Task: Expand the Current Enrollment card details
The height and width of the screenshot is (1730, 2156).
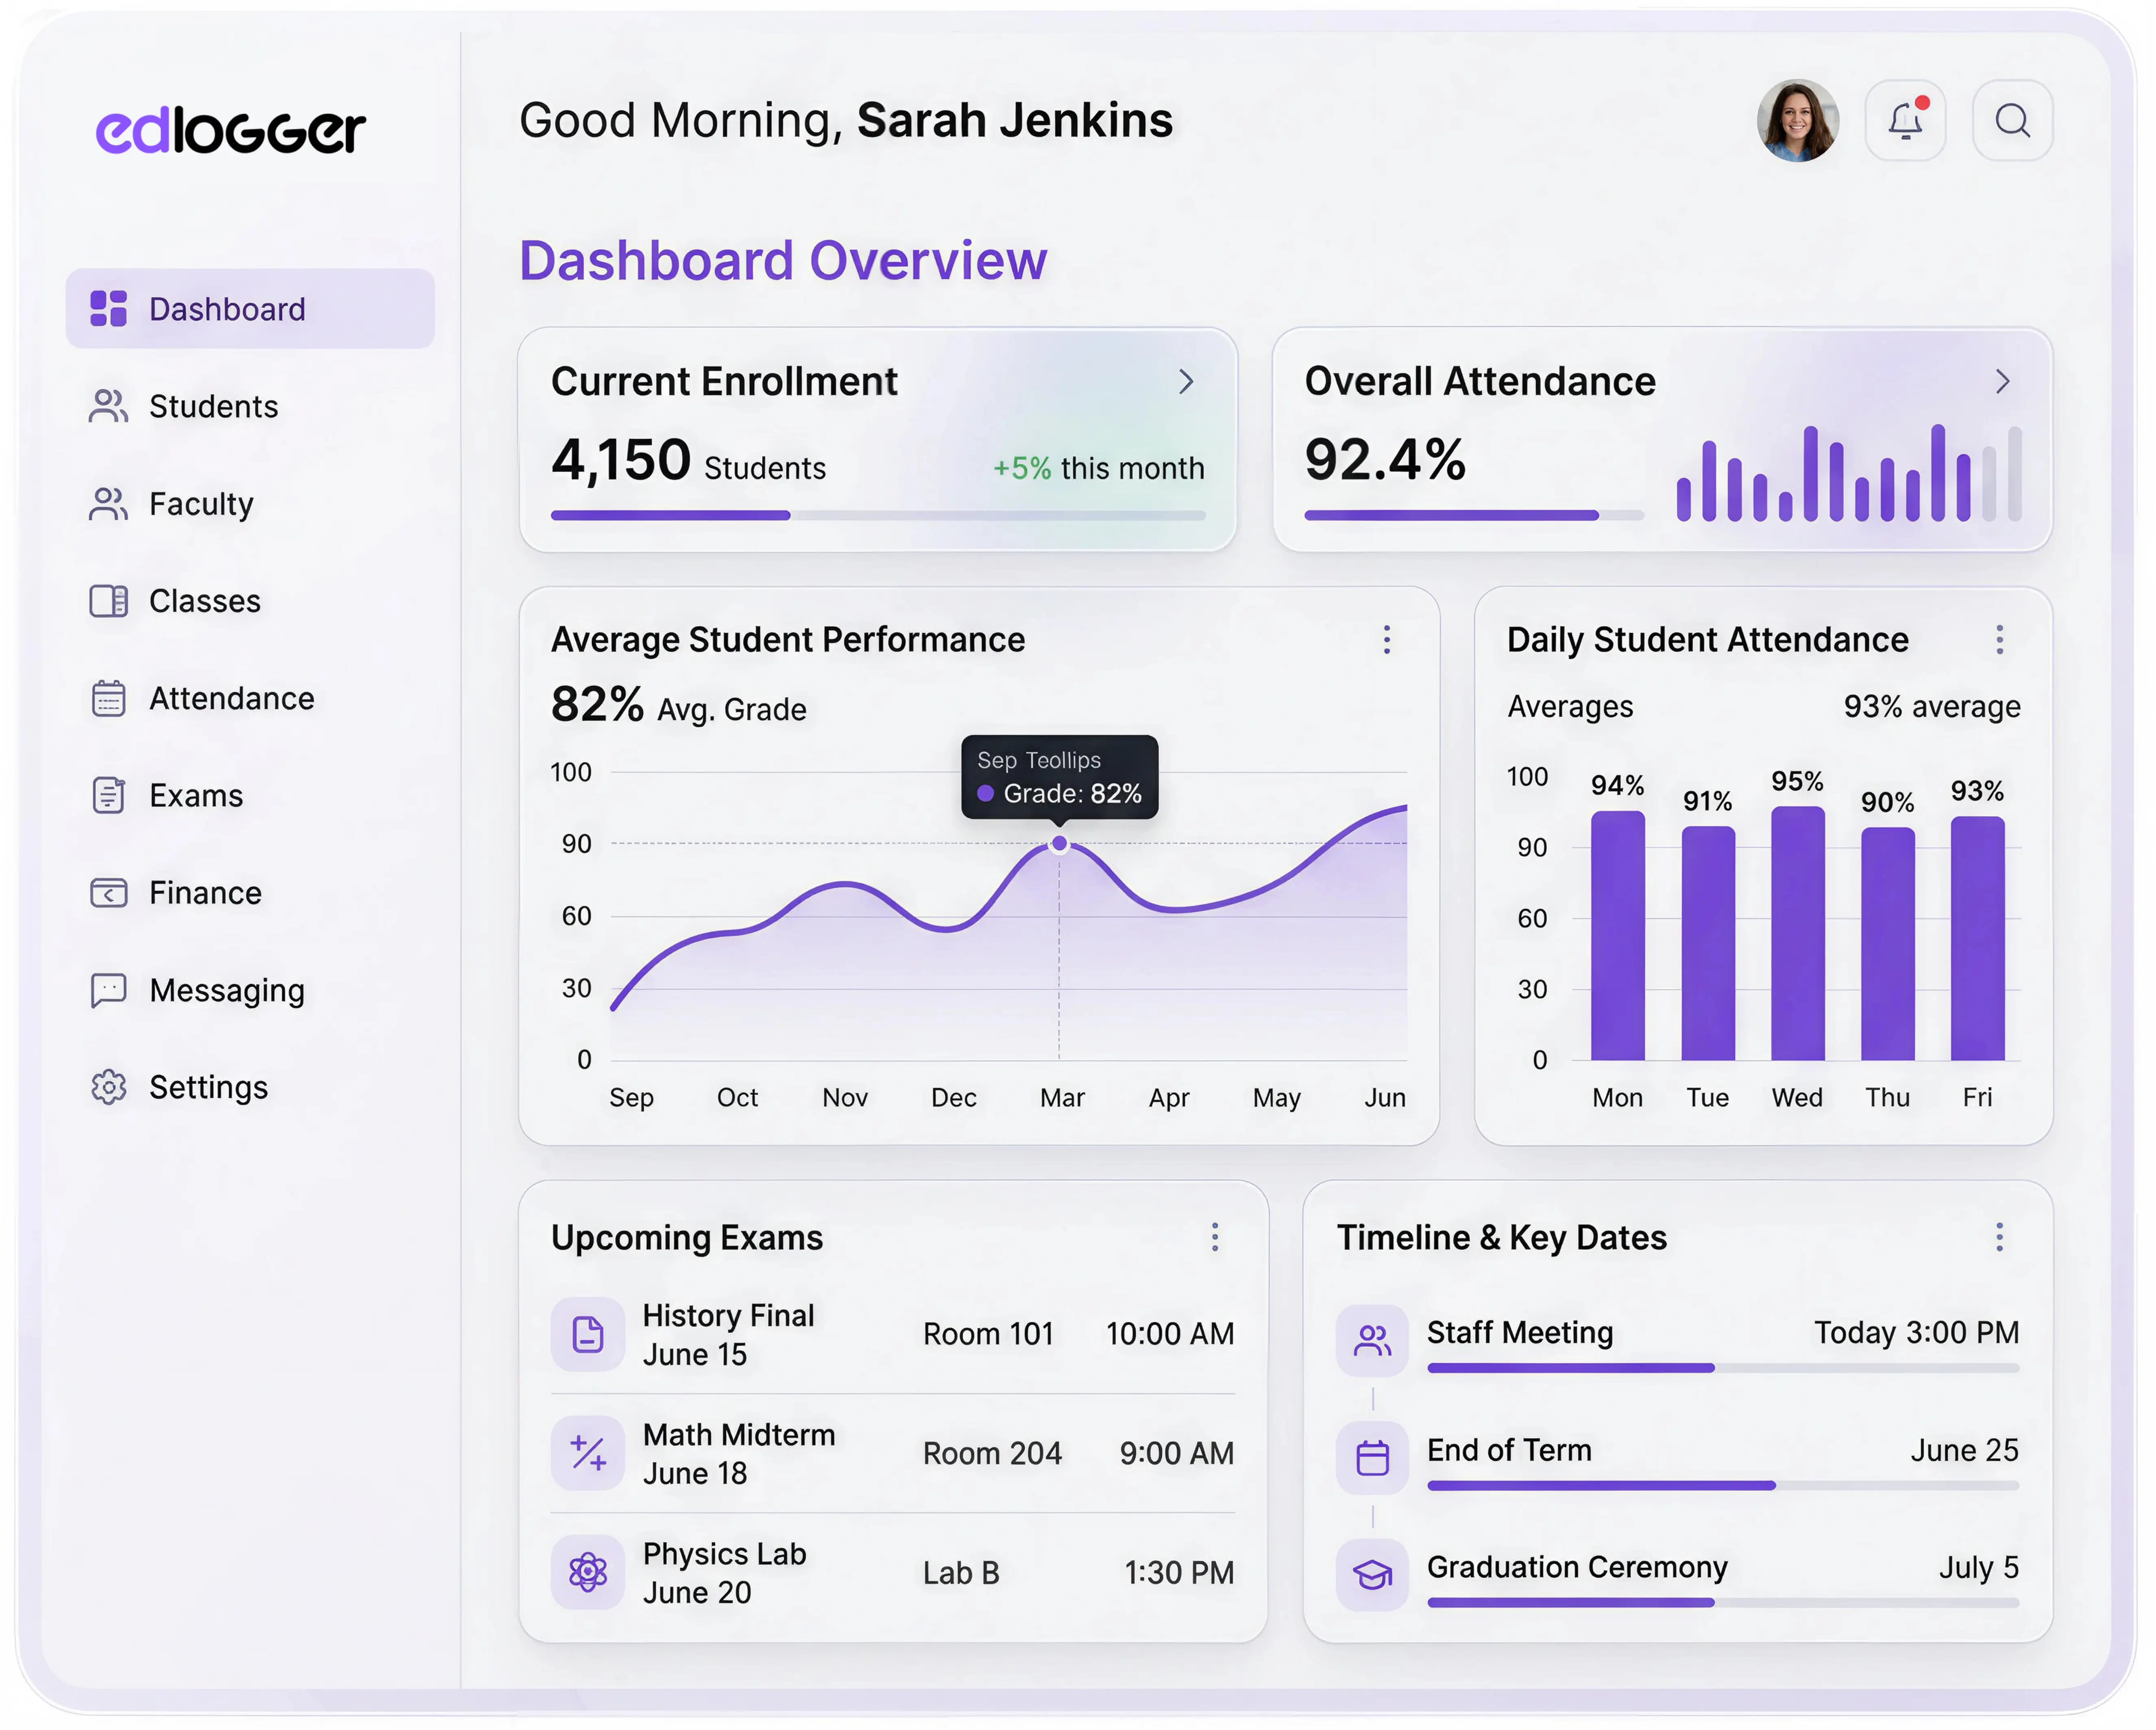Action: coord(1186,381)
